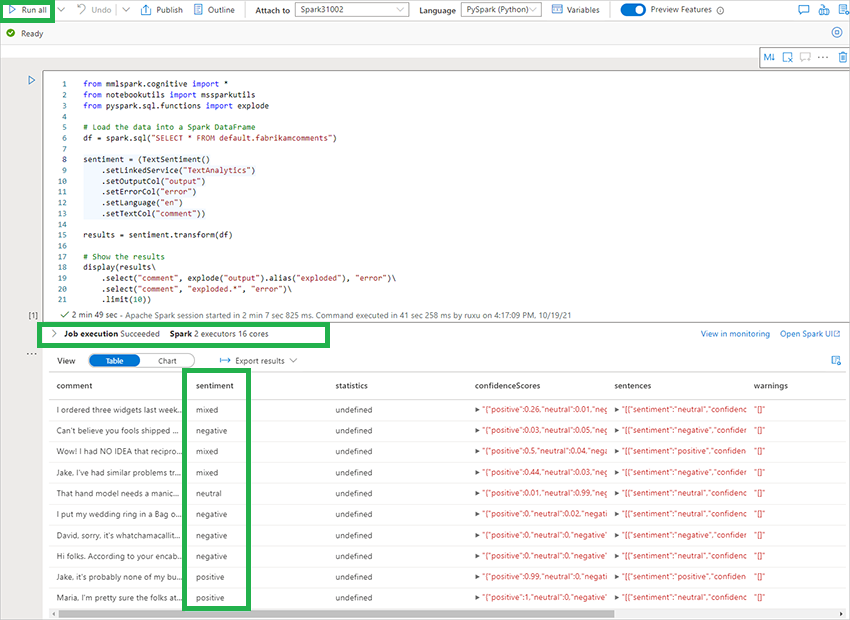Expand confidenceScores for 'Can't believe you fools' row
The image size is (850, 620).
[477, 430]
